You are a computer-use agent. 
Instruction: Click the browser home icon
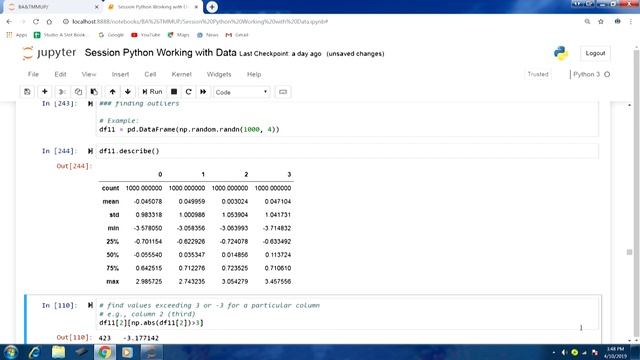49,22
